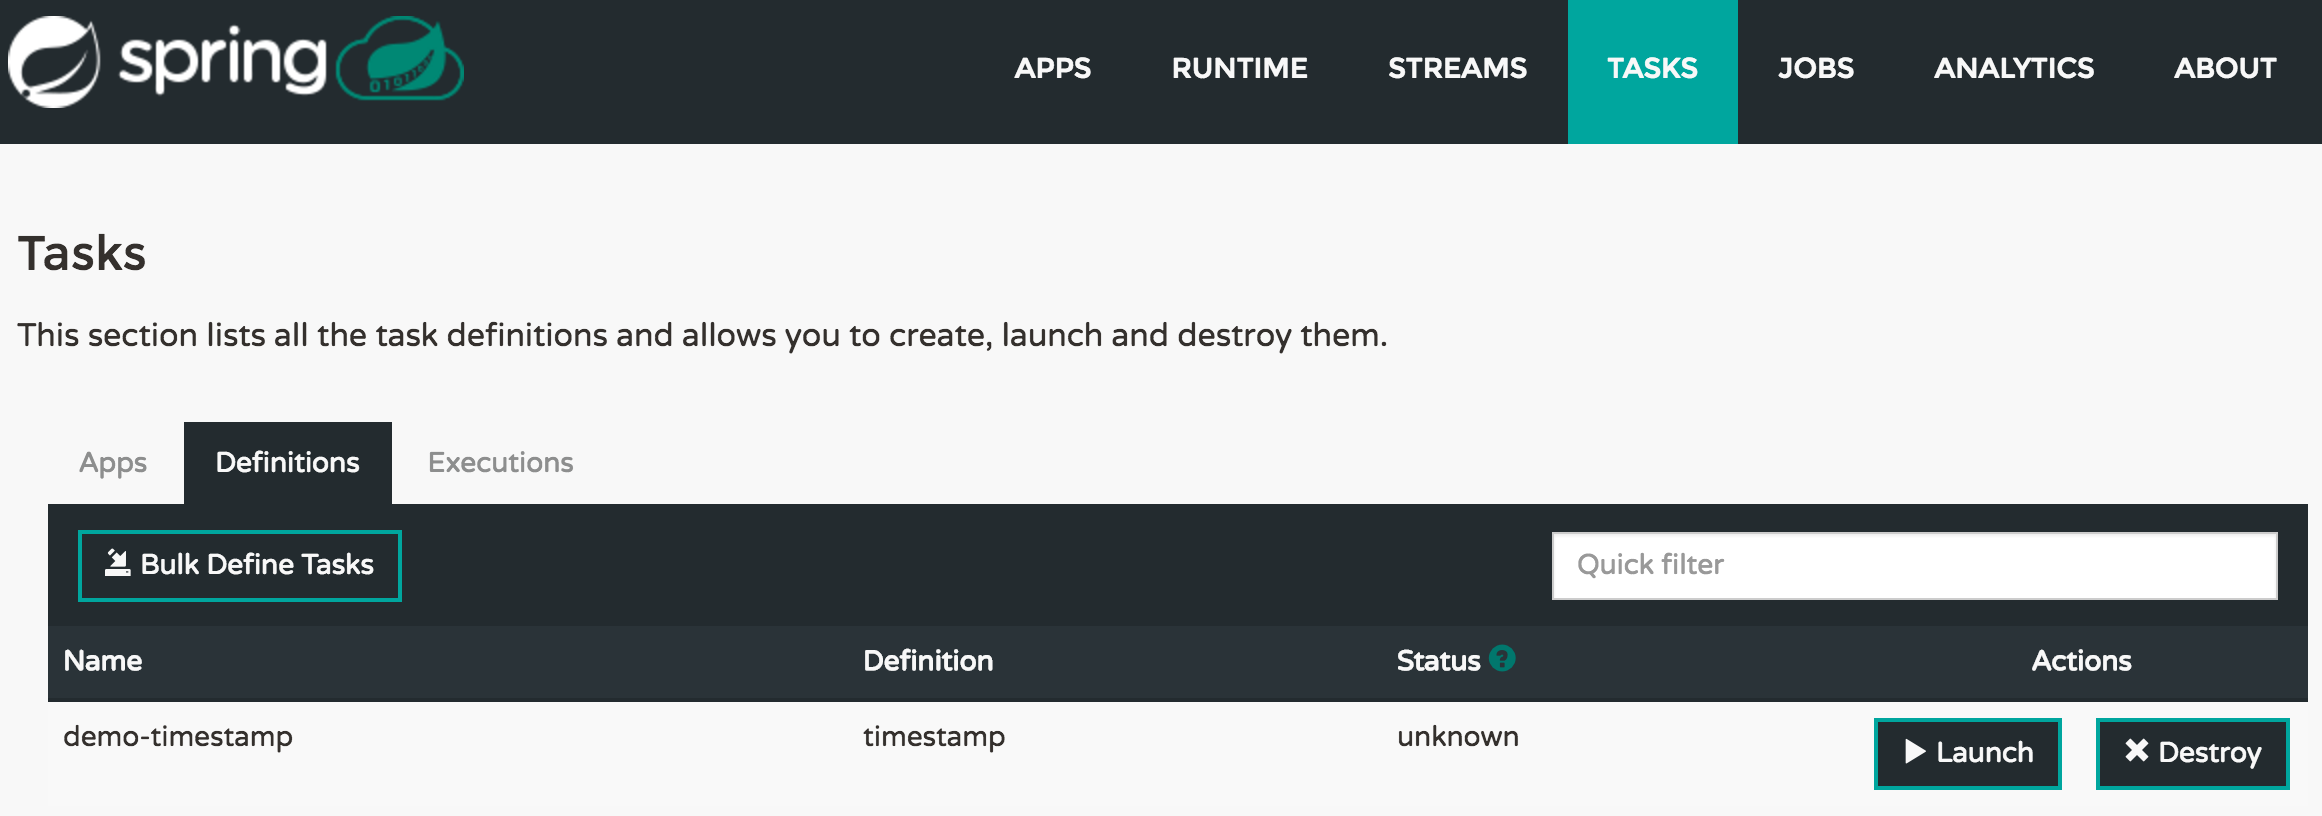The width and height of the screenshot is (2322, 816).
Task: Click the Name column header
Action: click(103, 661)
